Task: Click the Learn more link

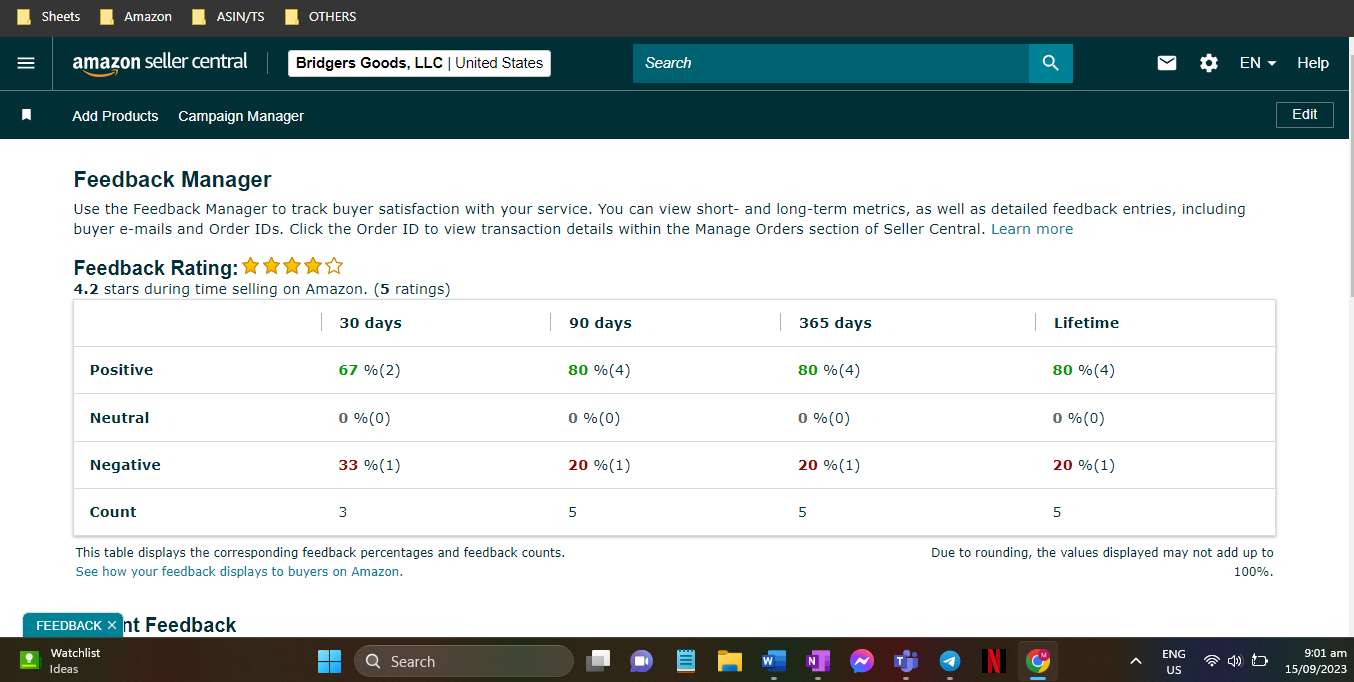Action: pos(1032,229)
